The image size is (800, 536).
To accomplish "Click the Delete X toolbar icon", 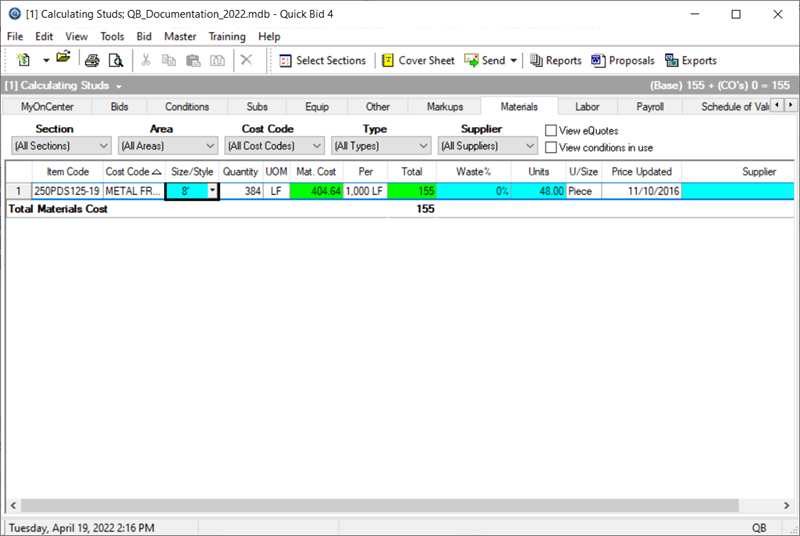I will tap(246, 60).
